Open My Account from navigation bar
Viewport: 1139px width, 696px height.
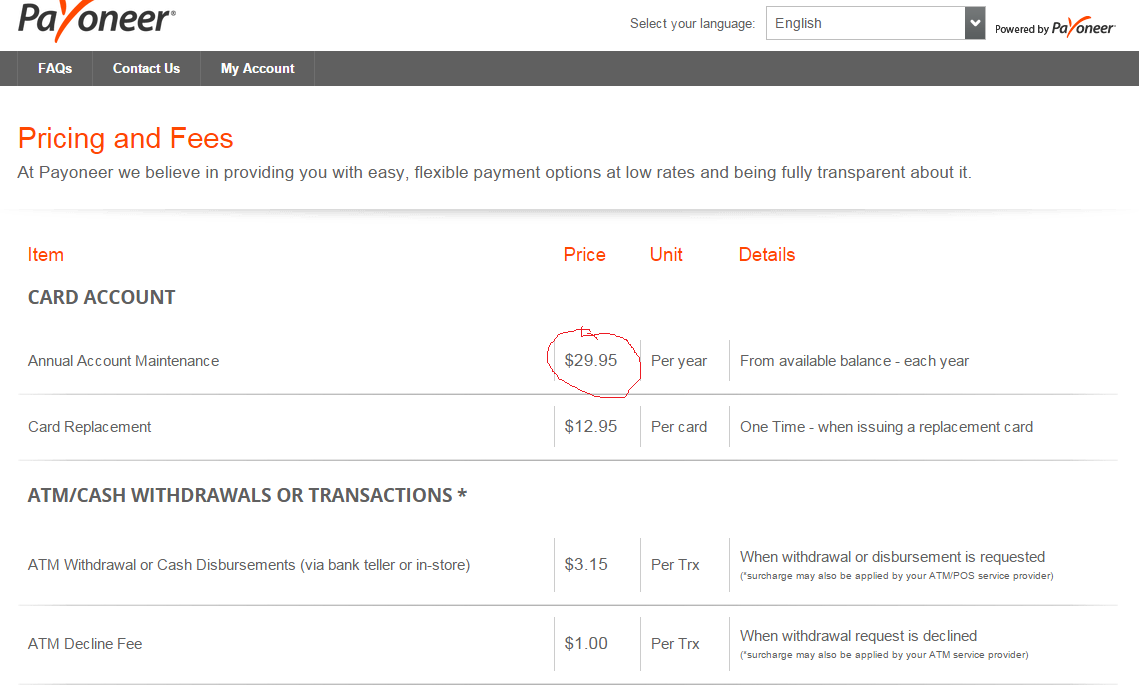click(257, 69)
